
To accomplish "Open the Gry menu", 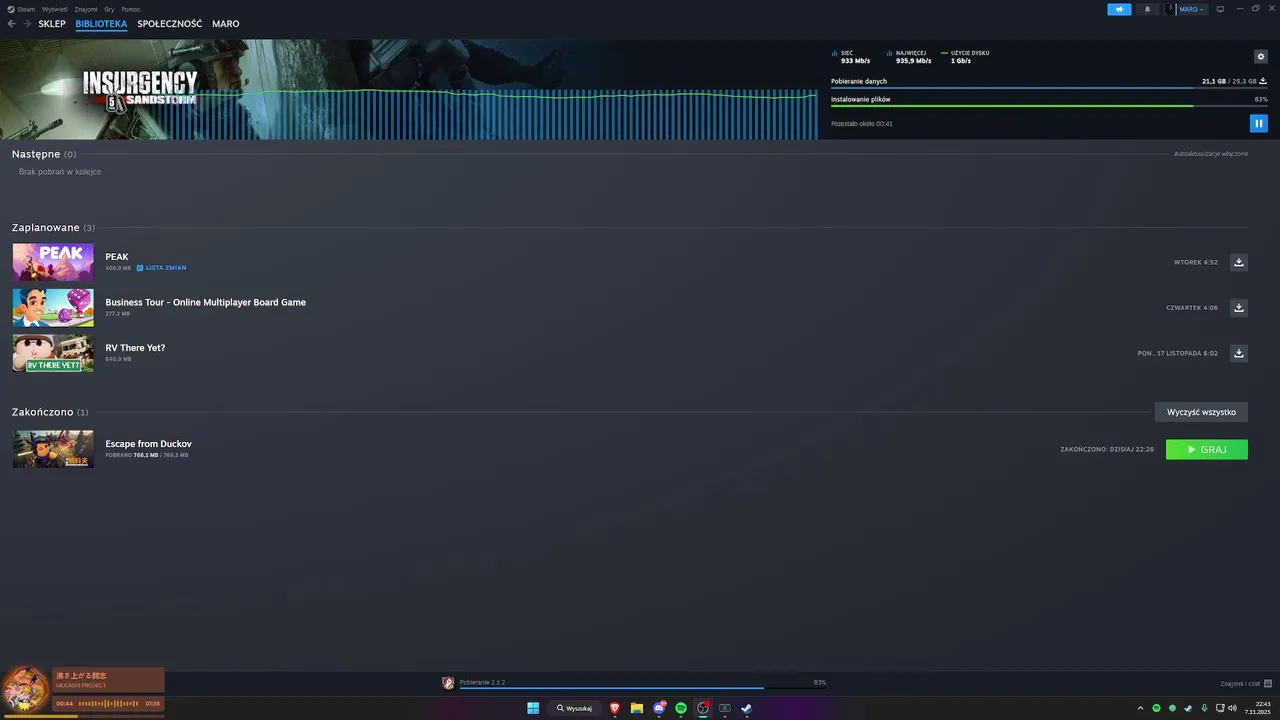I will pyautogui.click(x=109, y=9).
